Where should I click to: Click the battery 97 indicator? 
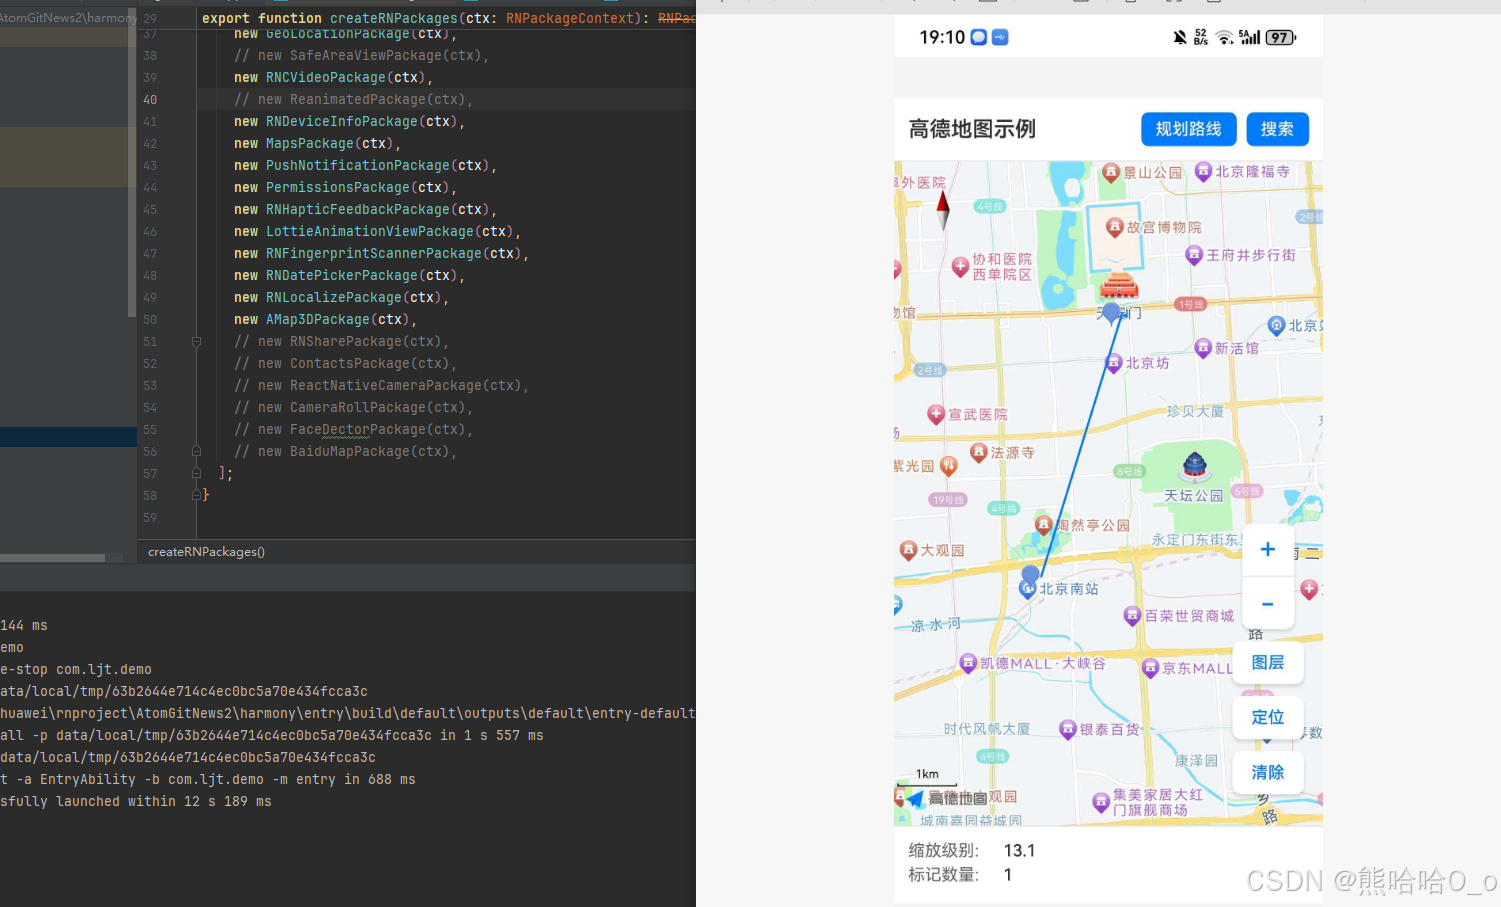pyautogui.click(x=1281, y=37)
